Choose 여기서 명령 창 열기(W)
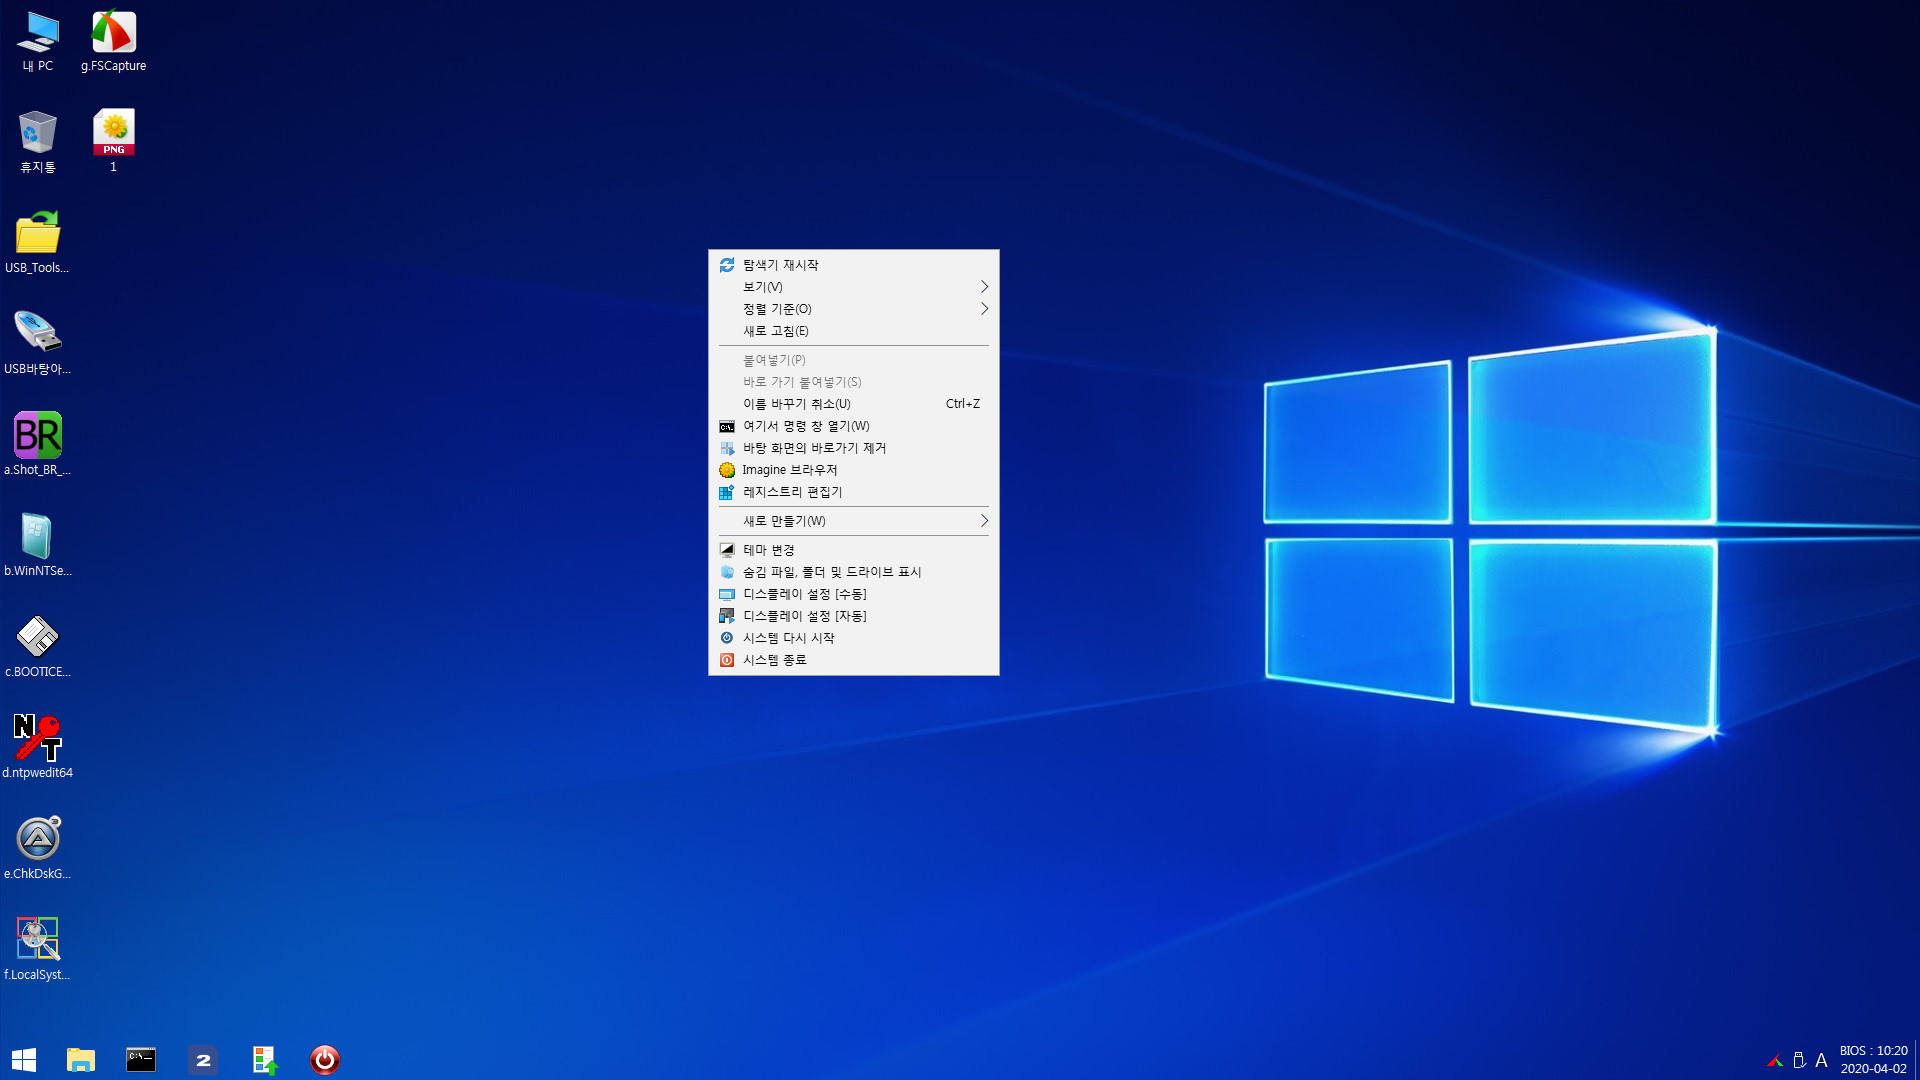 coord(854,426)
